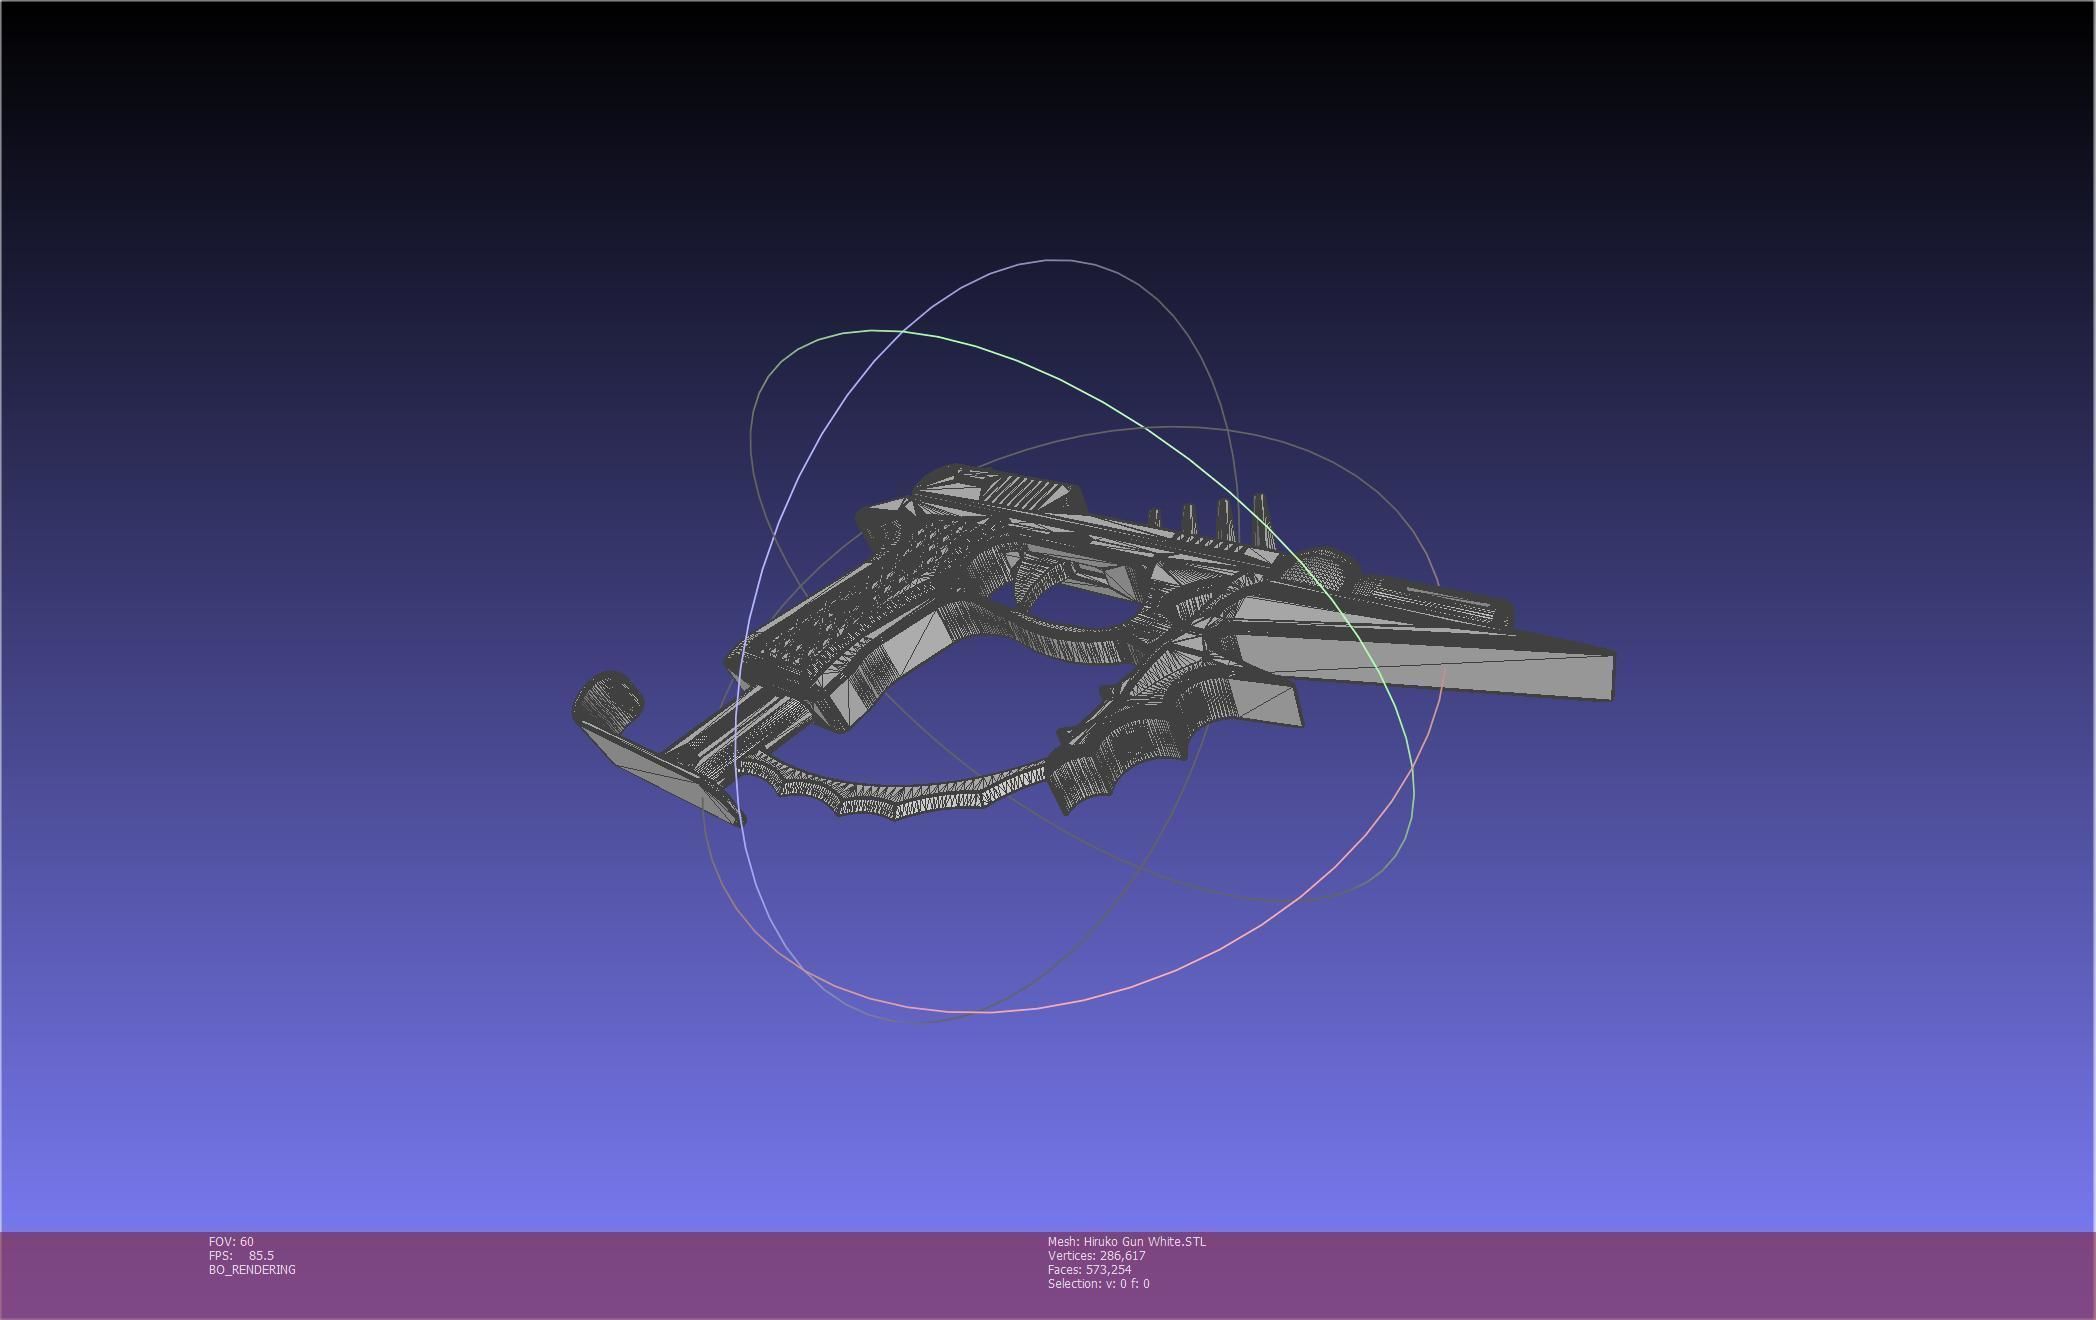Click the FOV: 60 status text
The width and height of the screenshot is (2096, 1320).
click(231, 1241)
